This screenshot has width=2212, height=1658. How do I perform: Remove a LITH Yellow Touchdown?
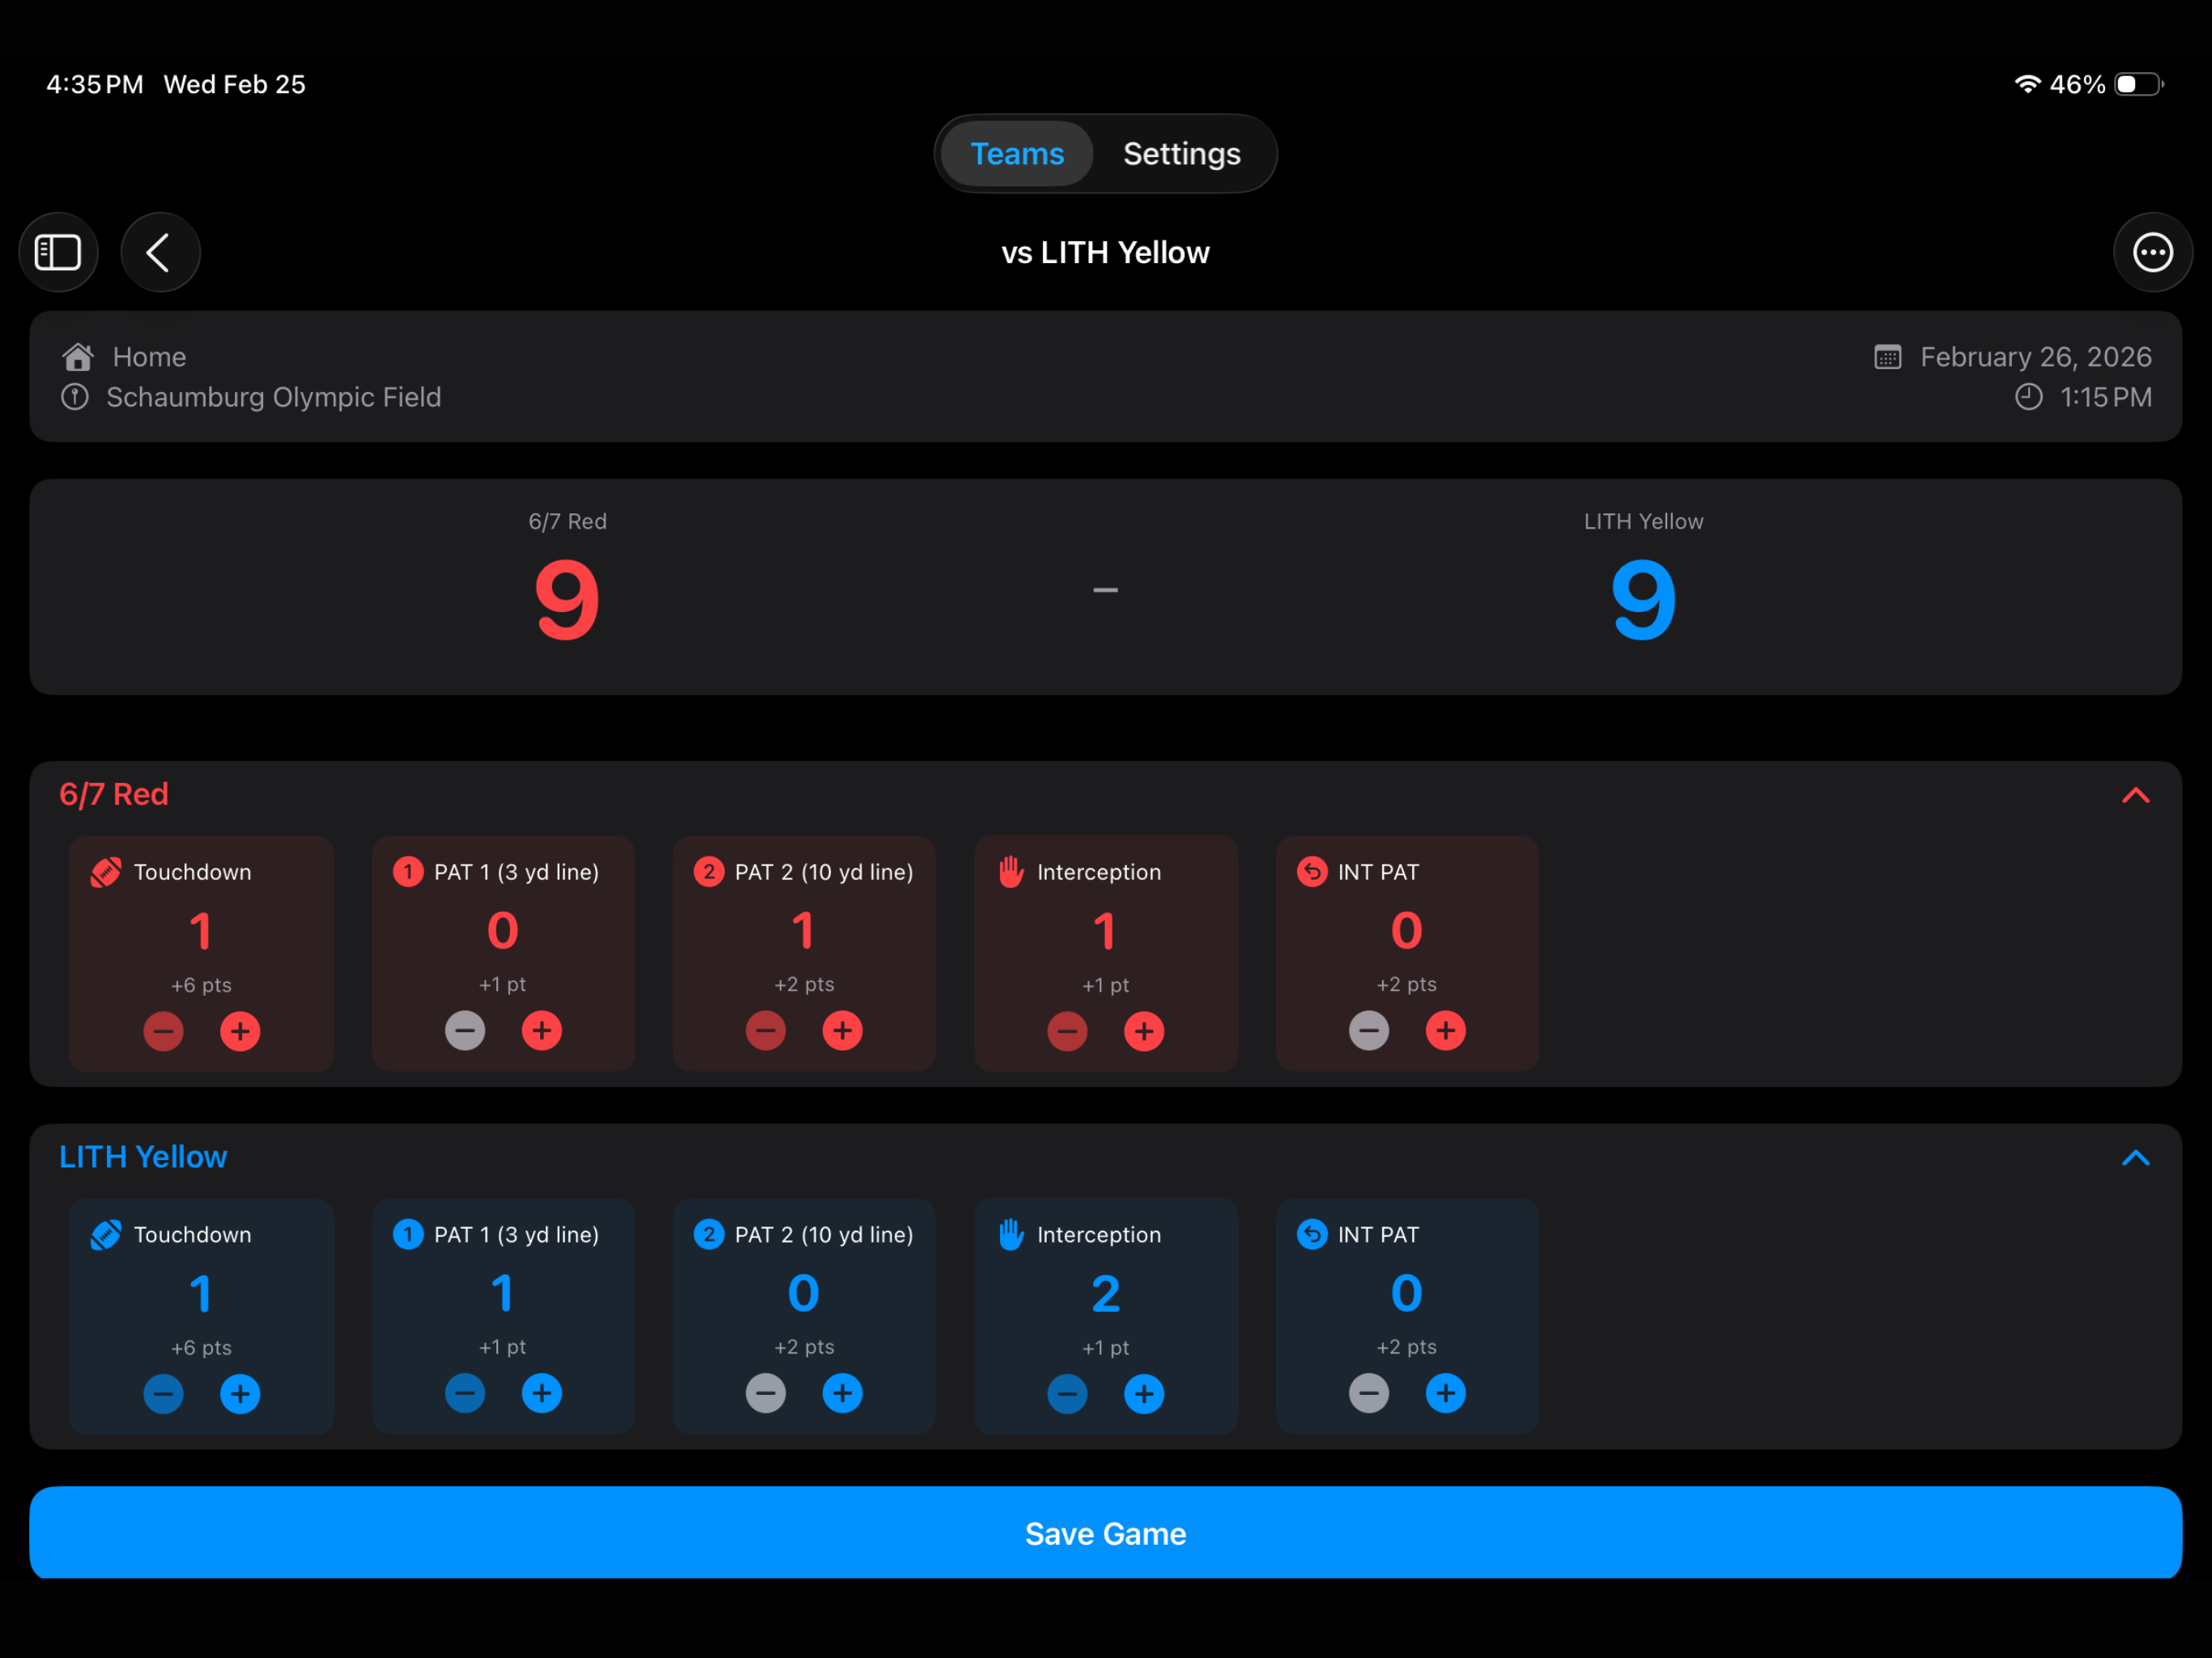coord(163,1394)
